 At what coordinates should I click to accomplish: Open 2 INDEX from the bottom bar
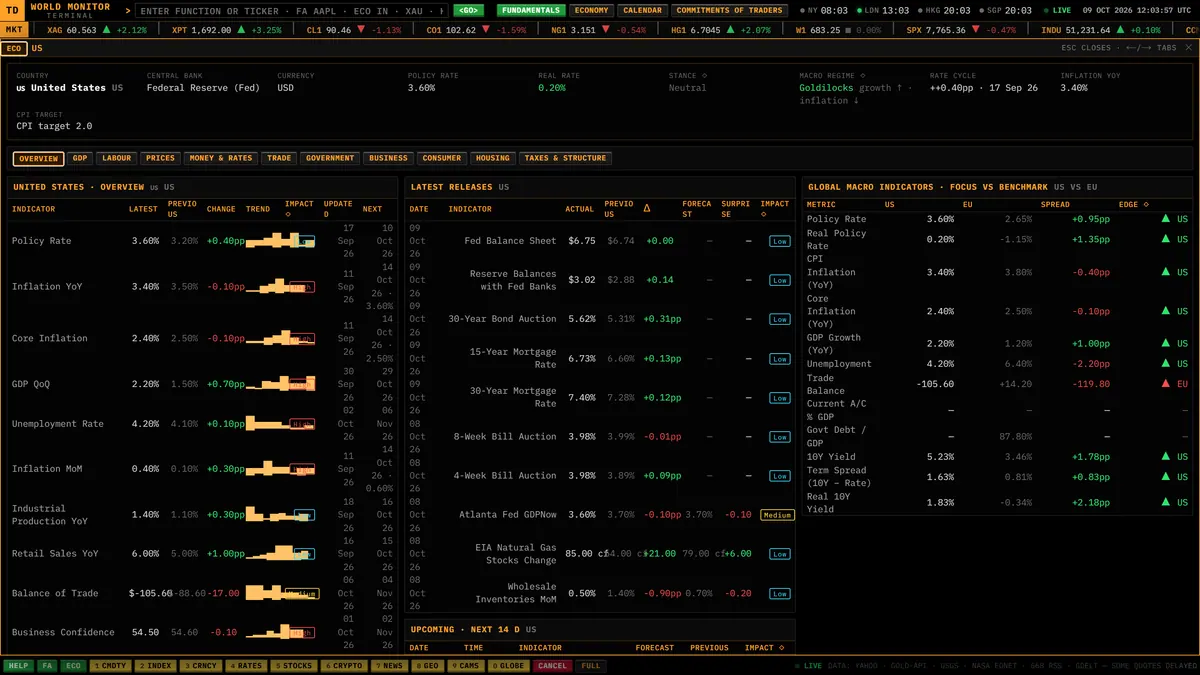pos(155,665)
